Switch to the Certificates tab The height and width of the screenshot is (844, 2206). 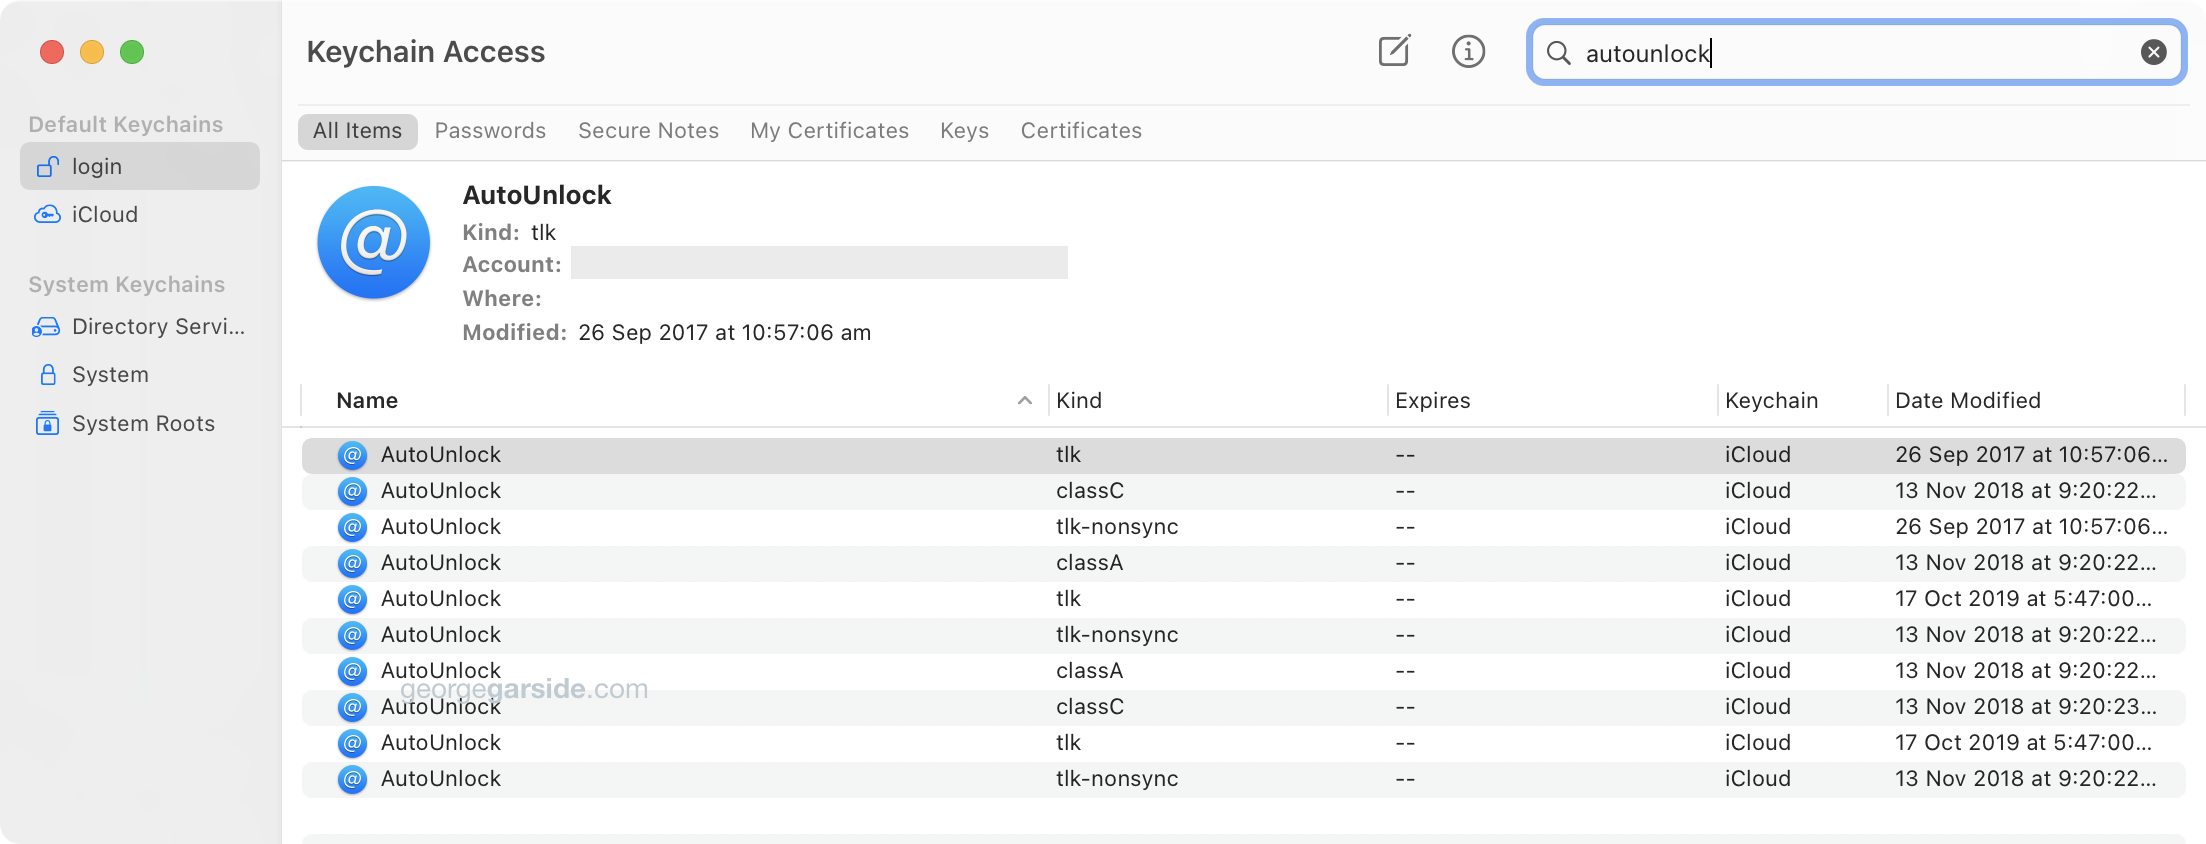tap(1081, 131)
